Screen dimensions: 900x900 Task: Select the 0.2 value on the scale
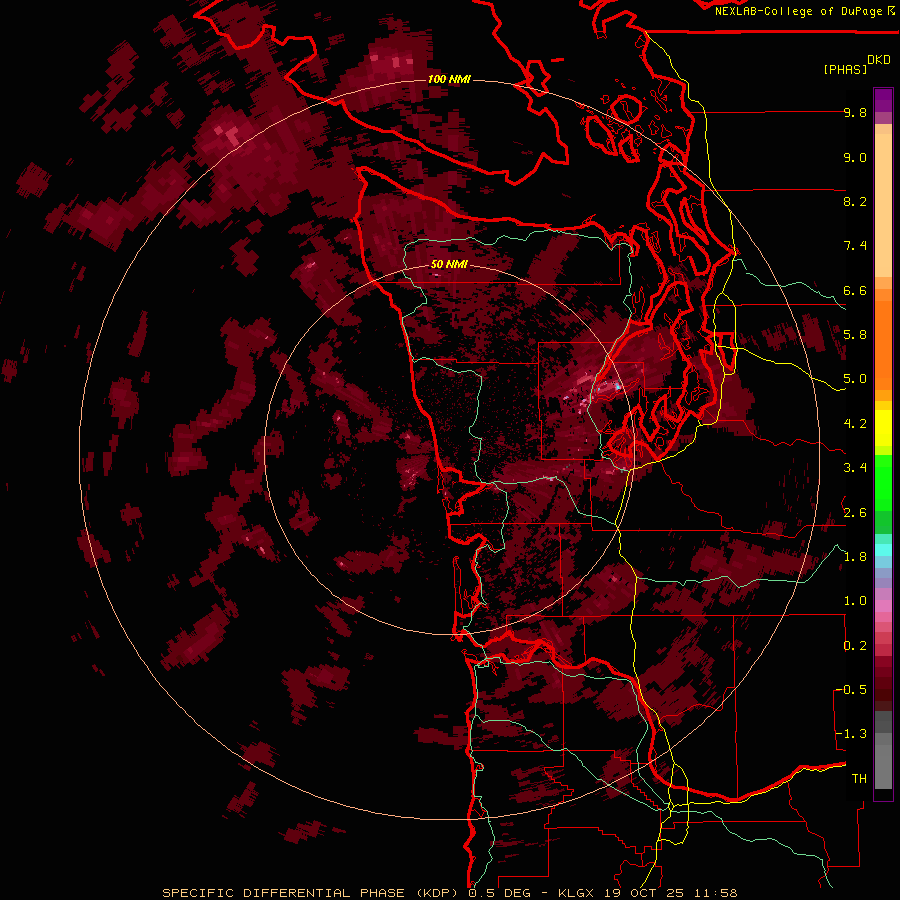click(x=855, y=646)
